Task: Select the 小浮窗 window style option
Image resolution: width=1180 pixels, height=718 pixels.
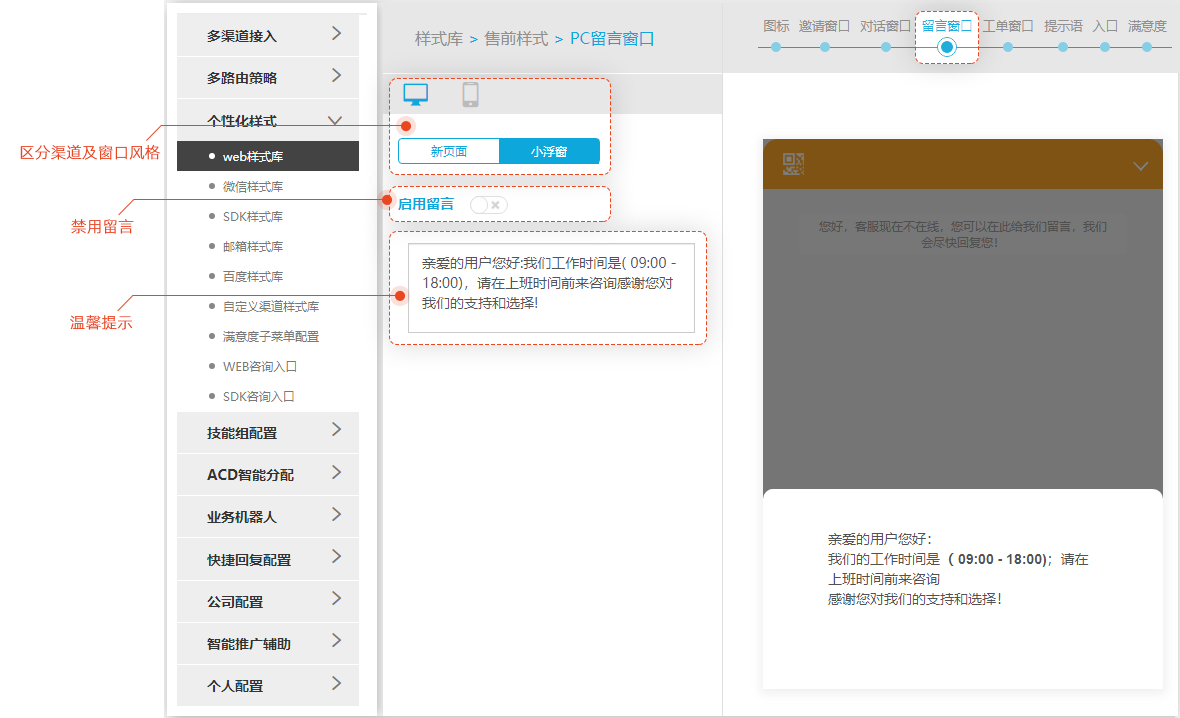Action: pos(549,152)
